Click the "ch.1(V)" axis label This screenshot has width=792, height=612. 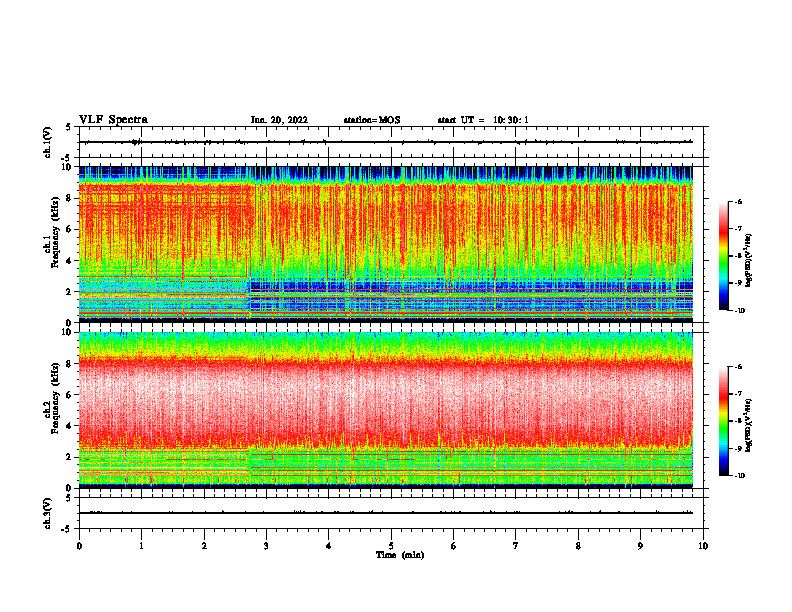(48, 142)
